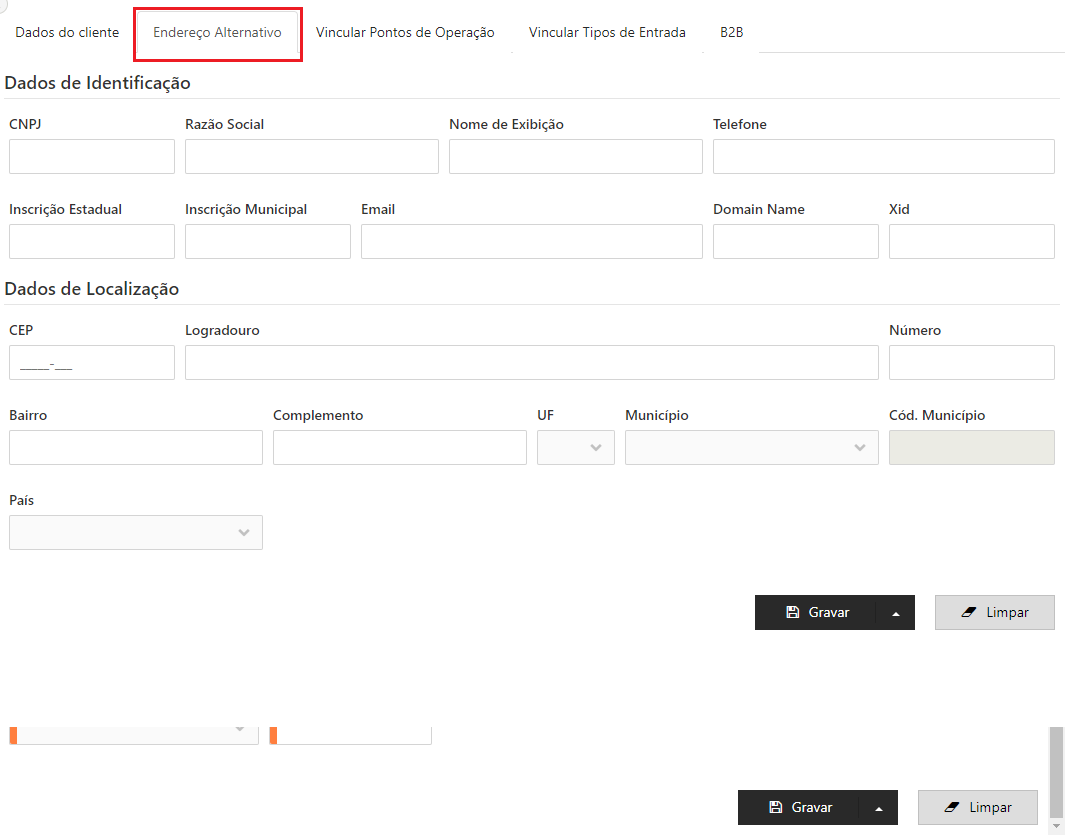Click the Logradouro address field
Image resolution: width=1065 pixels, height=835 pixels.
coord(531,363)
